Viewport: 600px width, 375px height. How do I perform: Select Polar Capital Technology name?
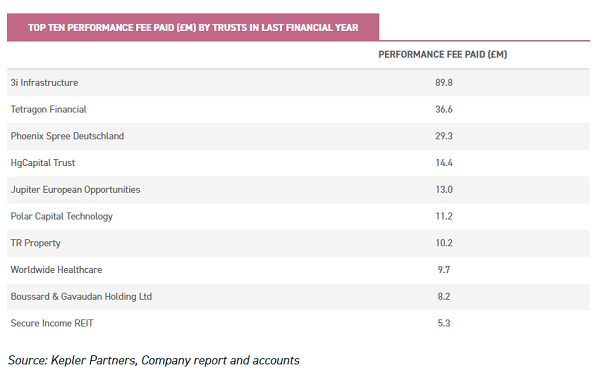[x=62, y=217]
